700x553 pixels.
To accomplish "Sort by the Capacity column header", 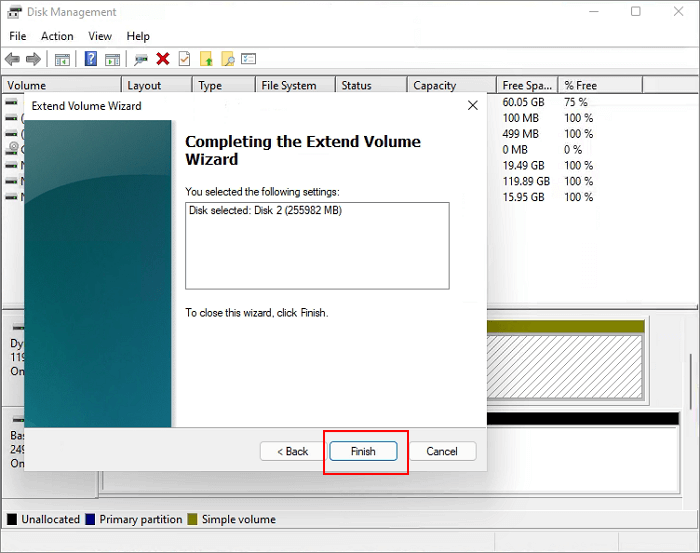I will pyautogui.click(x=435, y=86).
